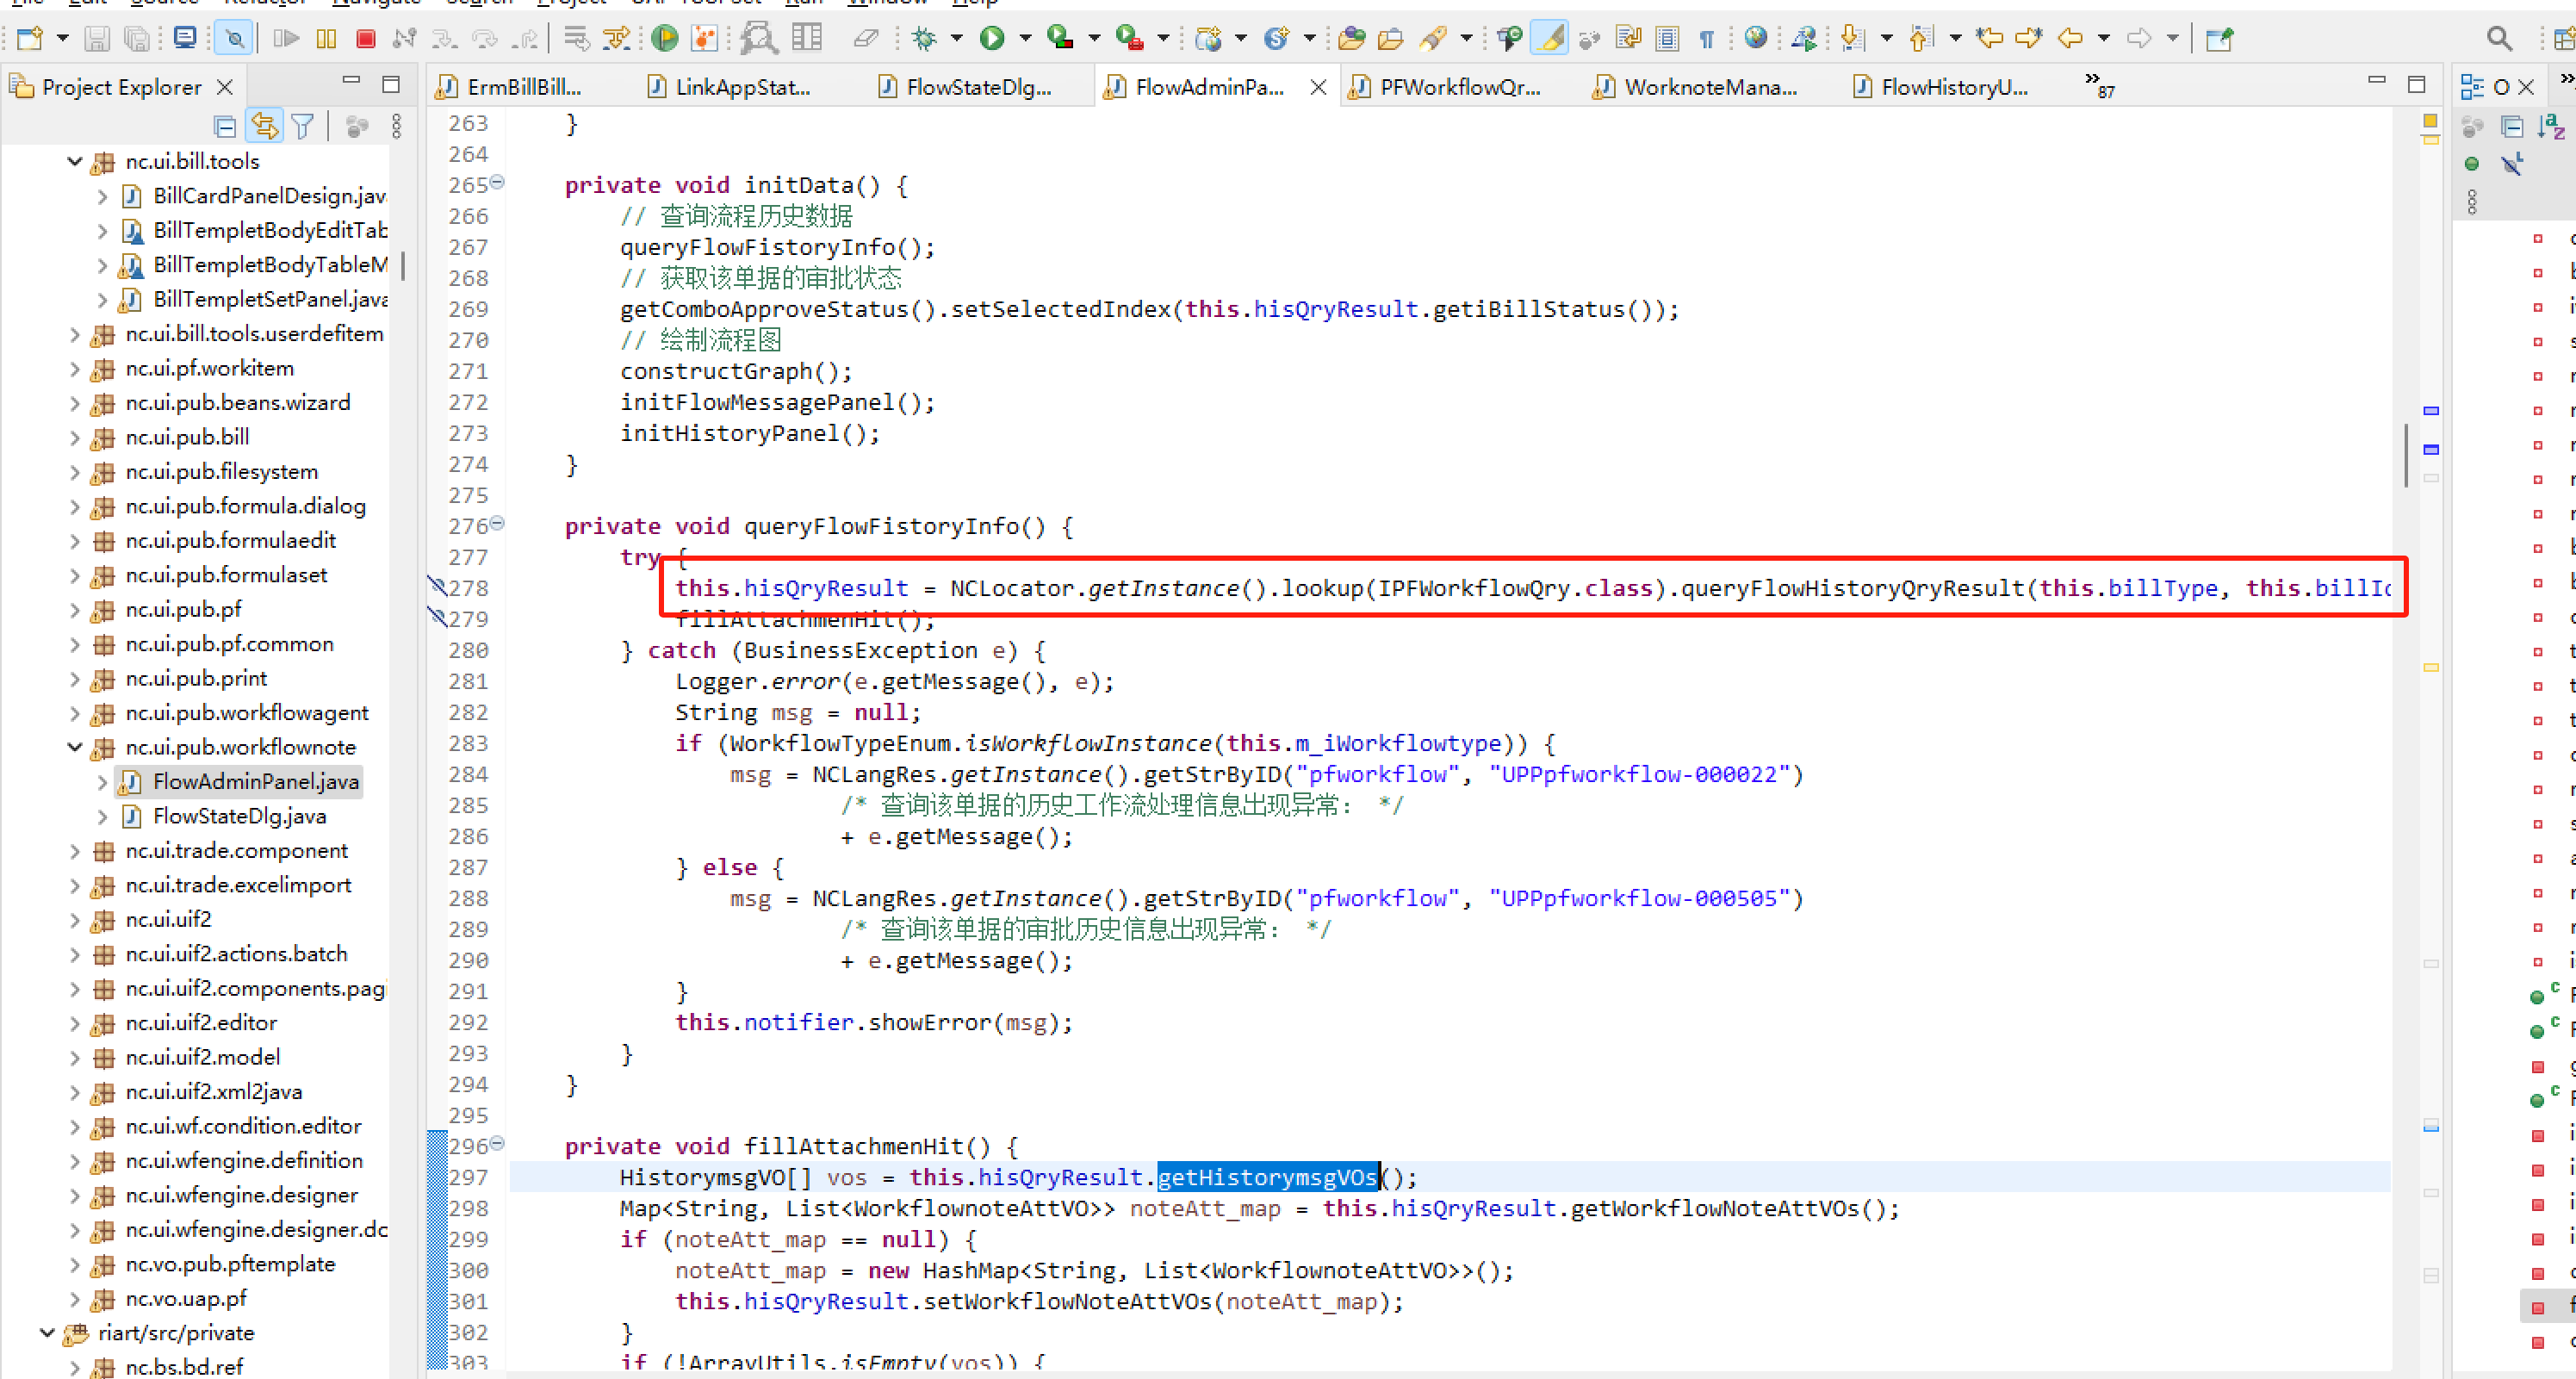Expand the nc.ui.pub.pf package node

click(75, 609)
